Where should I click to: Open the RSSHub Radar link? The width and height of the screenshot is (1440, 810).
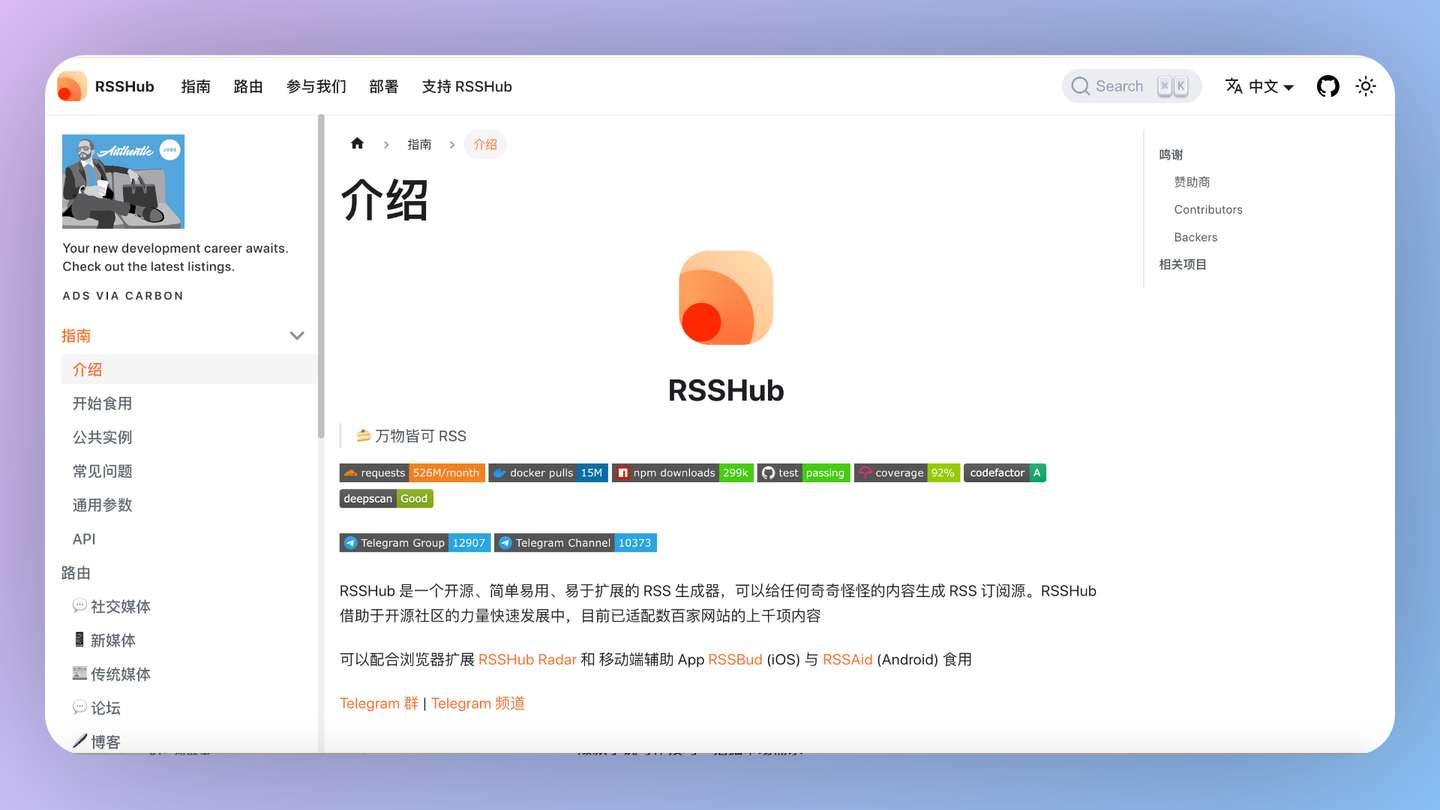click(x=527, y=659)
